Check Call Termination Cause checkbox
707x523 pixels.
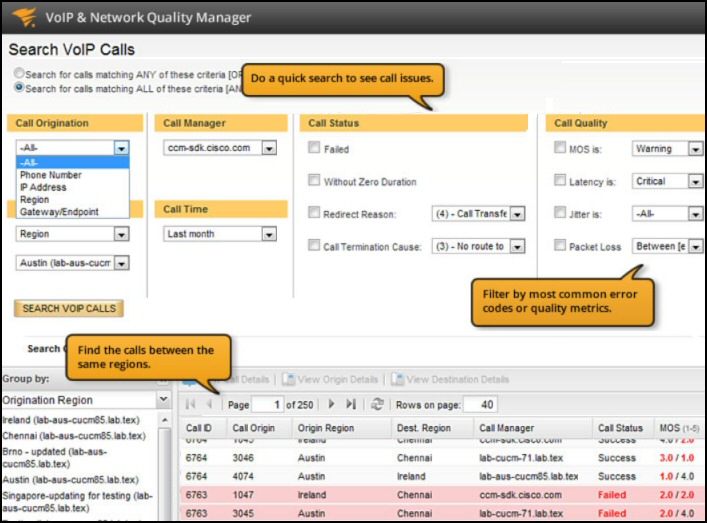coord(314,245)
